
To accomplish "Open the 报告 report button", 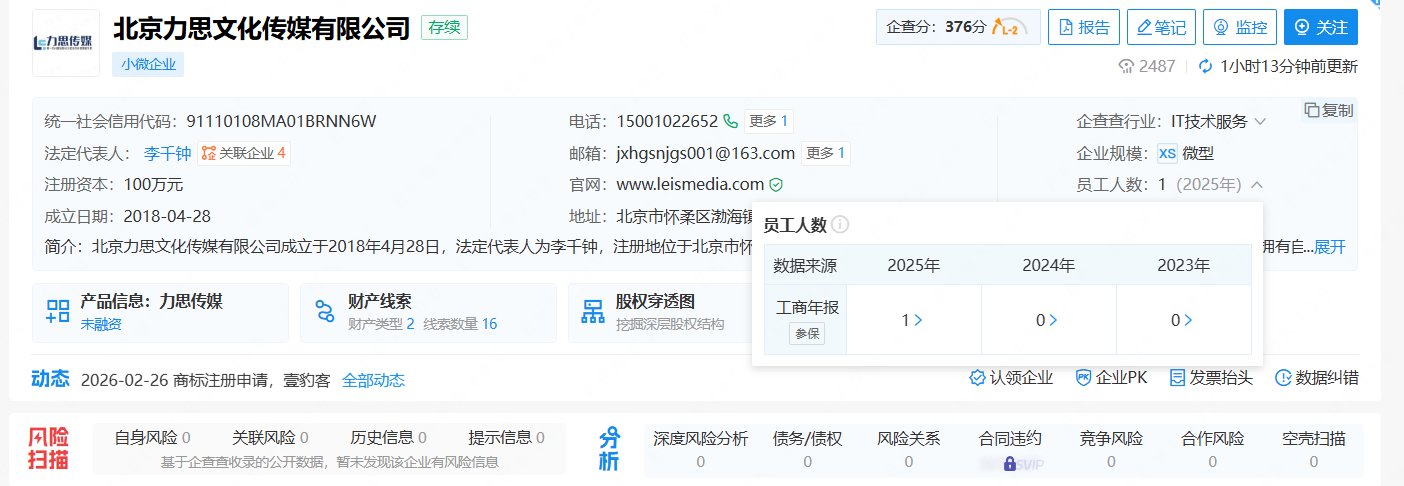I will point(1083,28).
